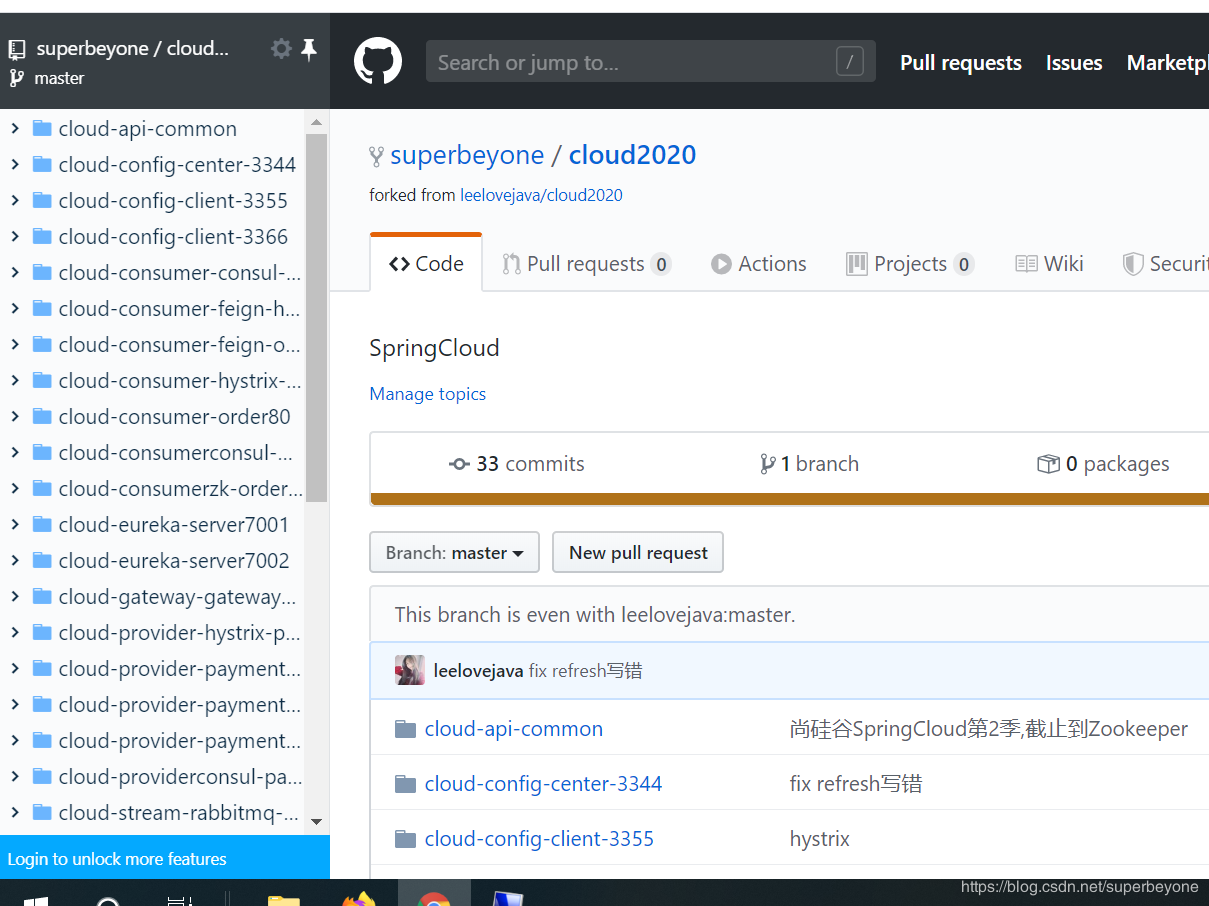The height and width of the screenshot is (906, 1209).
Task: View the 1 branch link
Action: pyautogui.click(x=809, y=464)
